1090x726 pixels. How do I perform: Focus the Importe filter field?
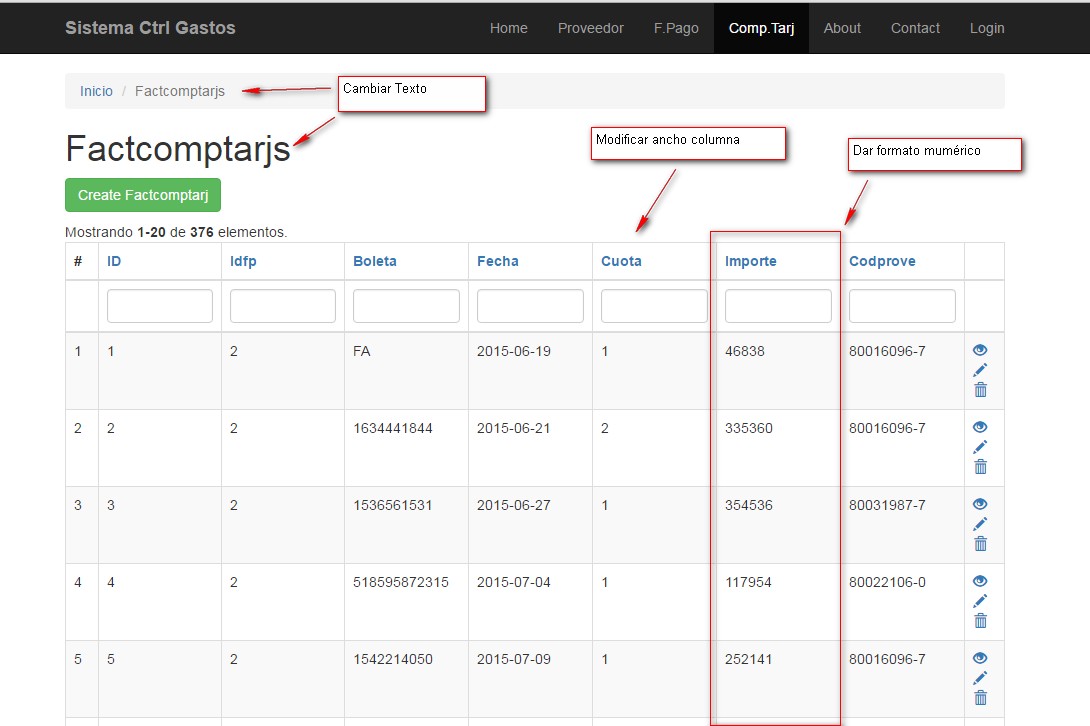[x=778, y=306]
